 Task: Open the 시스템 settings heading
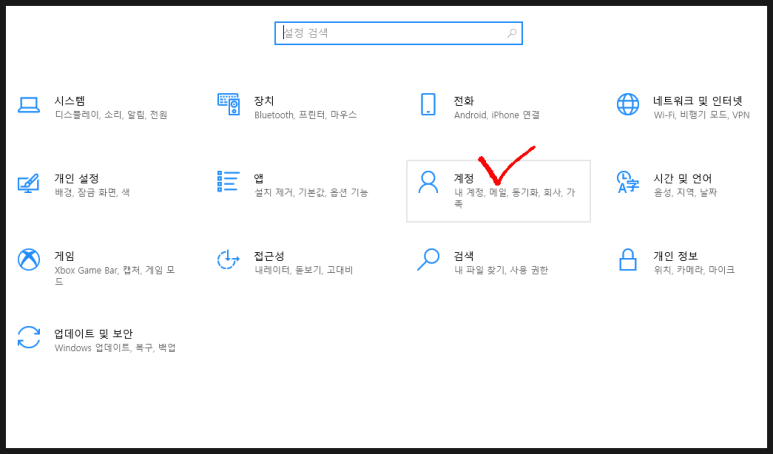pos(70,101)
